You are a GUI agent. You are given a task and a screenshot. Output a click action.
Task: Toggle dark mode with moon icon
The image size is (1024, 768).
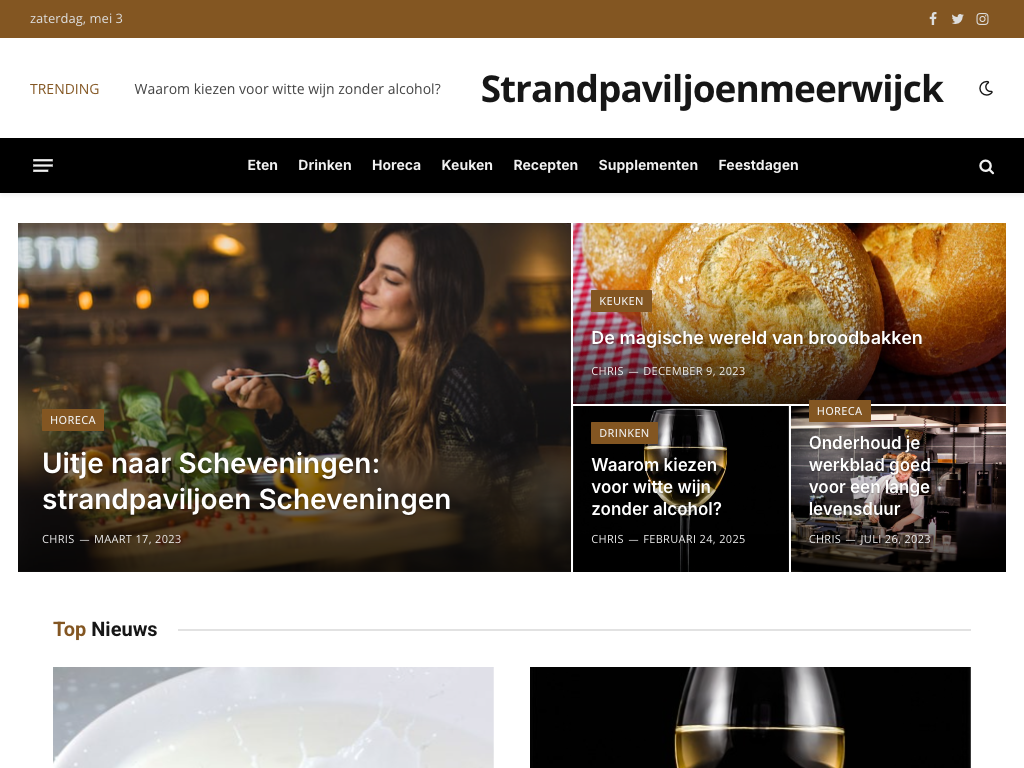point(986,88)
